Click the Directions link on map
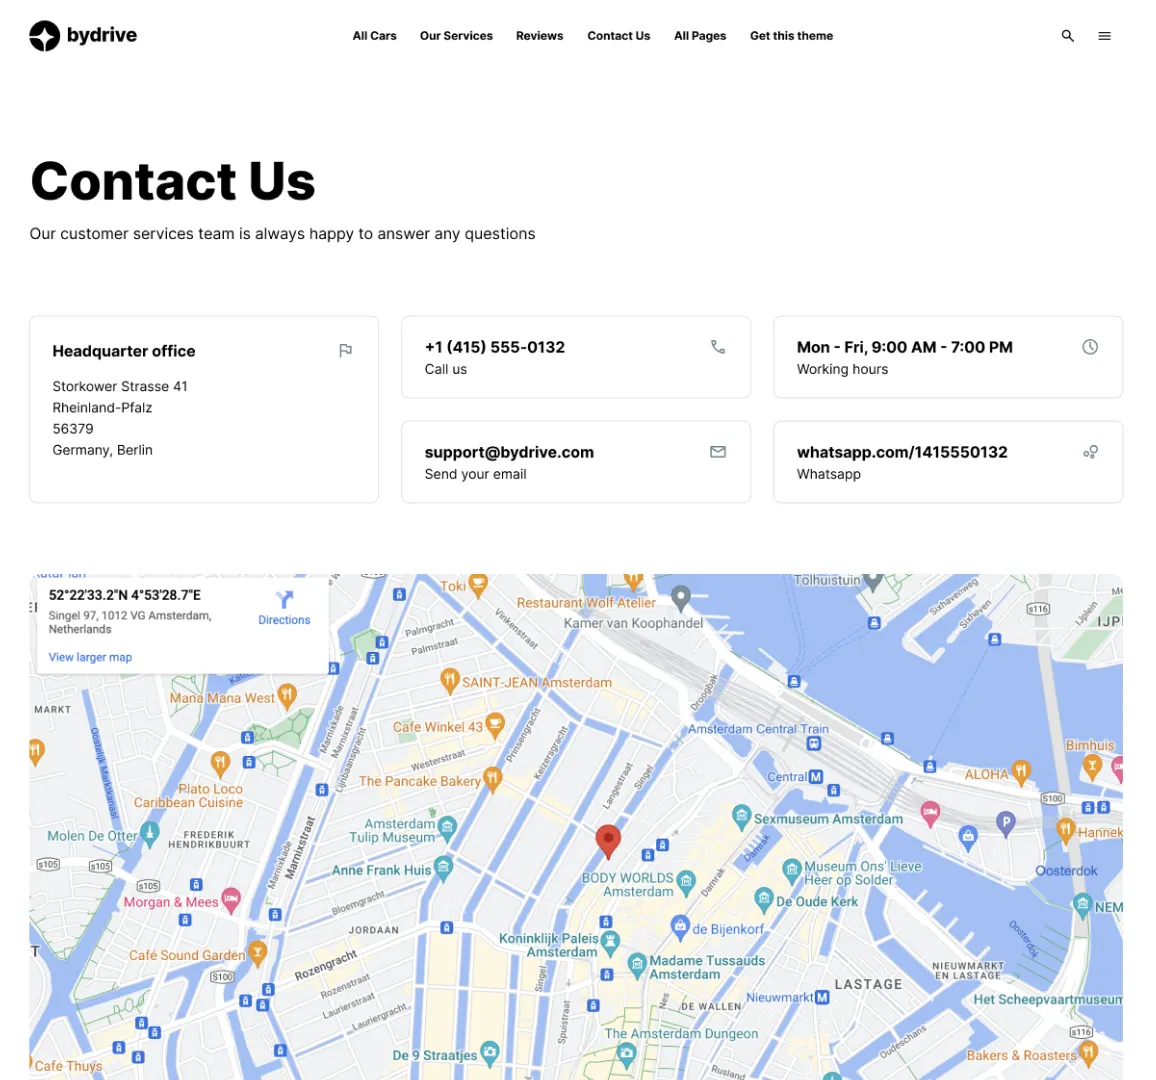 click(x=284, y=620)
